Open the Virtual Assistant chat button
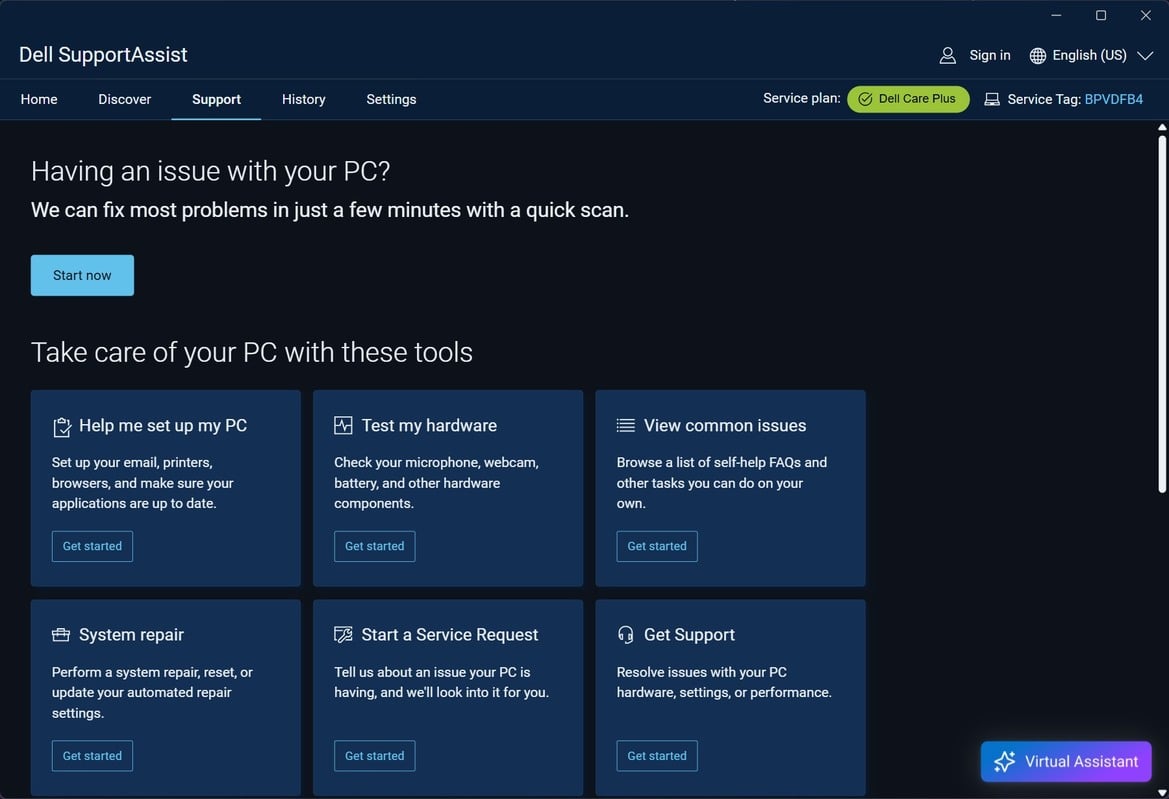 click(x=1065, y=762)
